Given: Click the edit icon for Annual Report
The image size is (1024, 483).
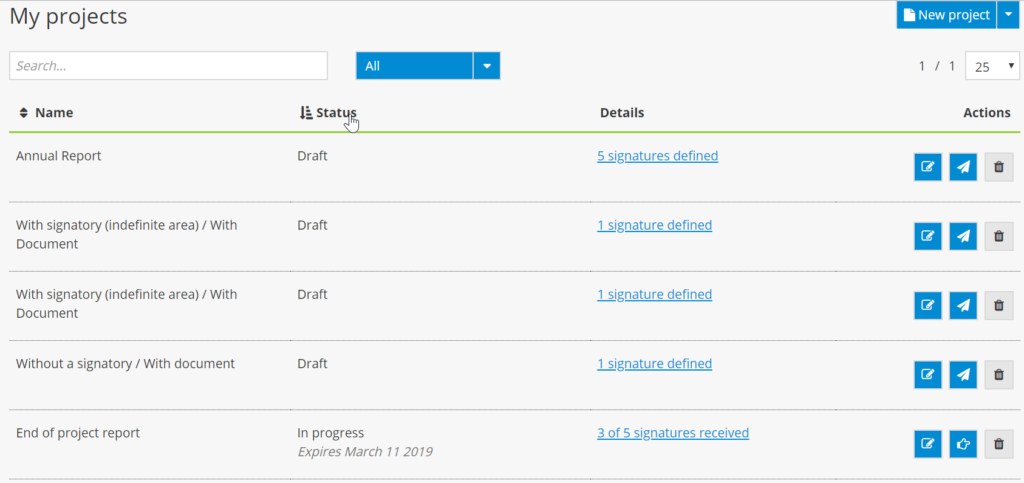Looking at the screenshot, I should pos(928,167).
